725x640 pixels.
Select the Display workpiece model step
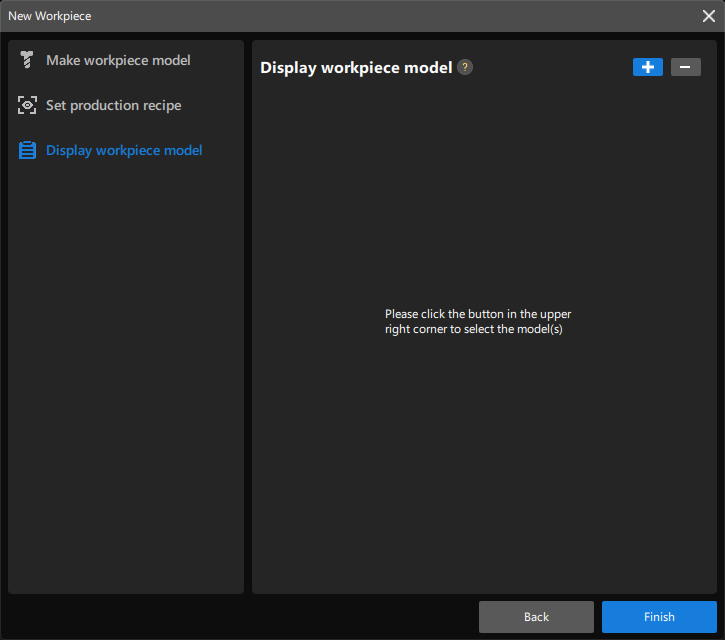point(124,150)
